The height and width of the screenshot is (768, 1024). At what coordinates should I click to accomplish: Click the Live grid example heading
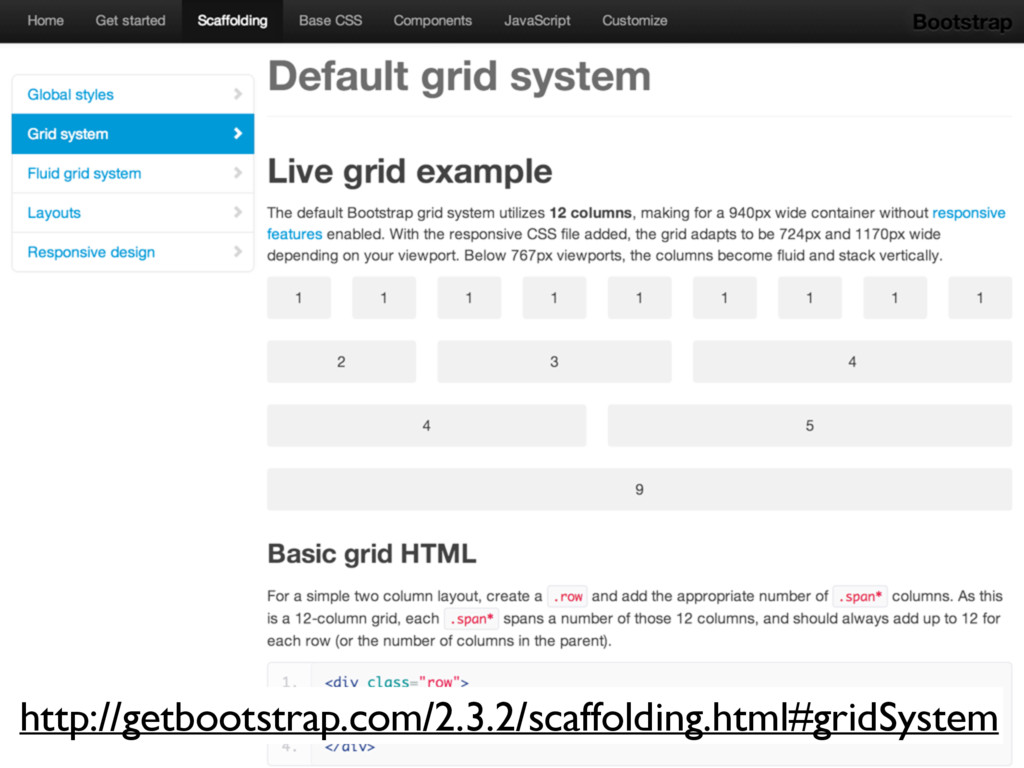410,172
